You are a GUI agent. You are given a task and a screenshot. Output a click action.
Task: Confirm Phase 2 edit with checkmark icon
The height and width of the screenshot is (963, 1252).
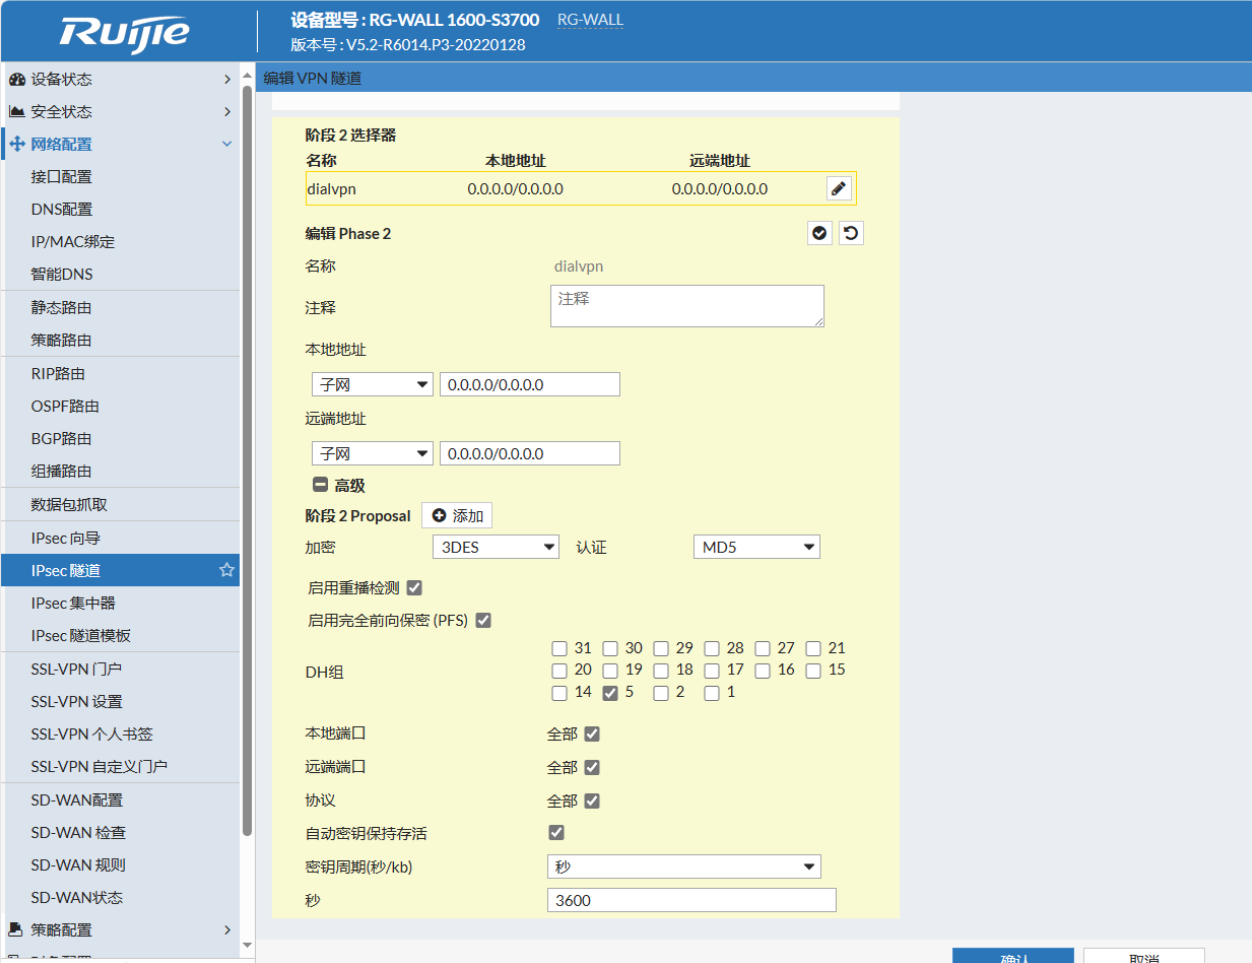point(820,233)
